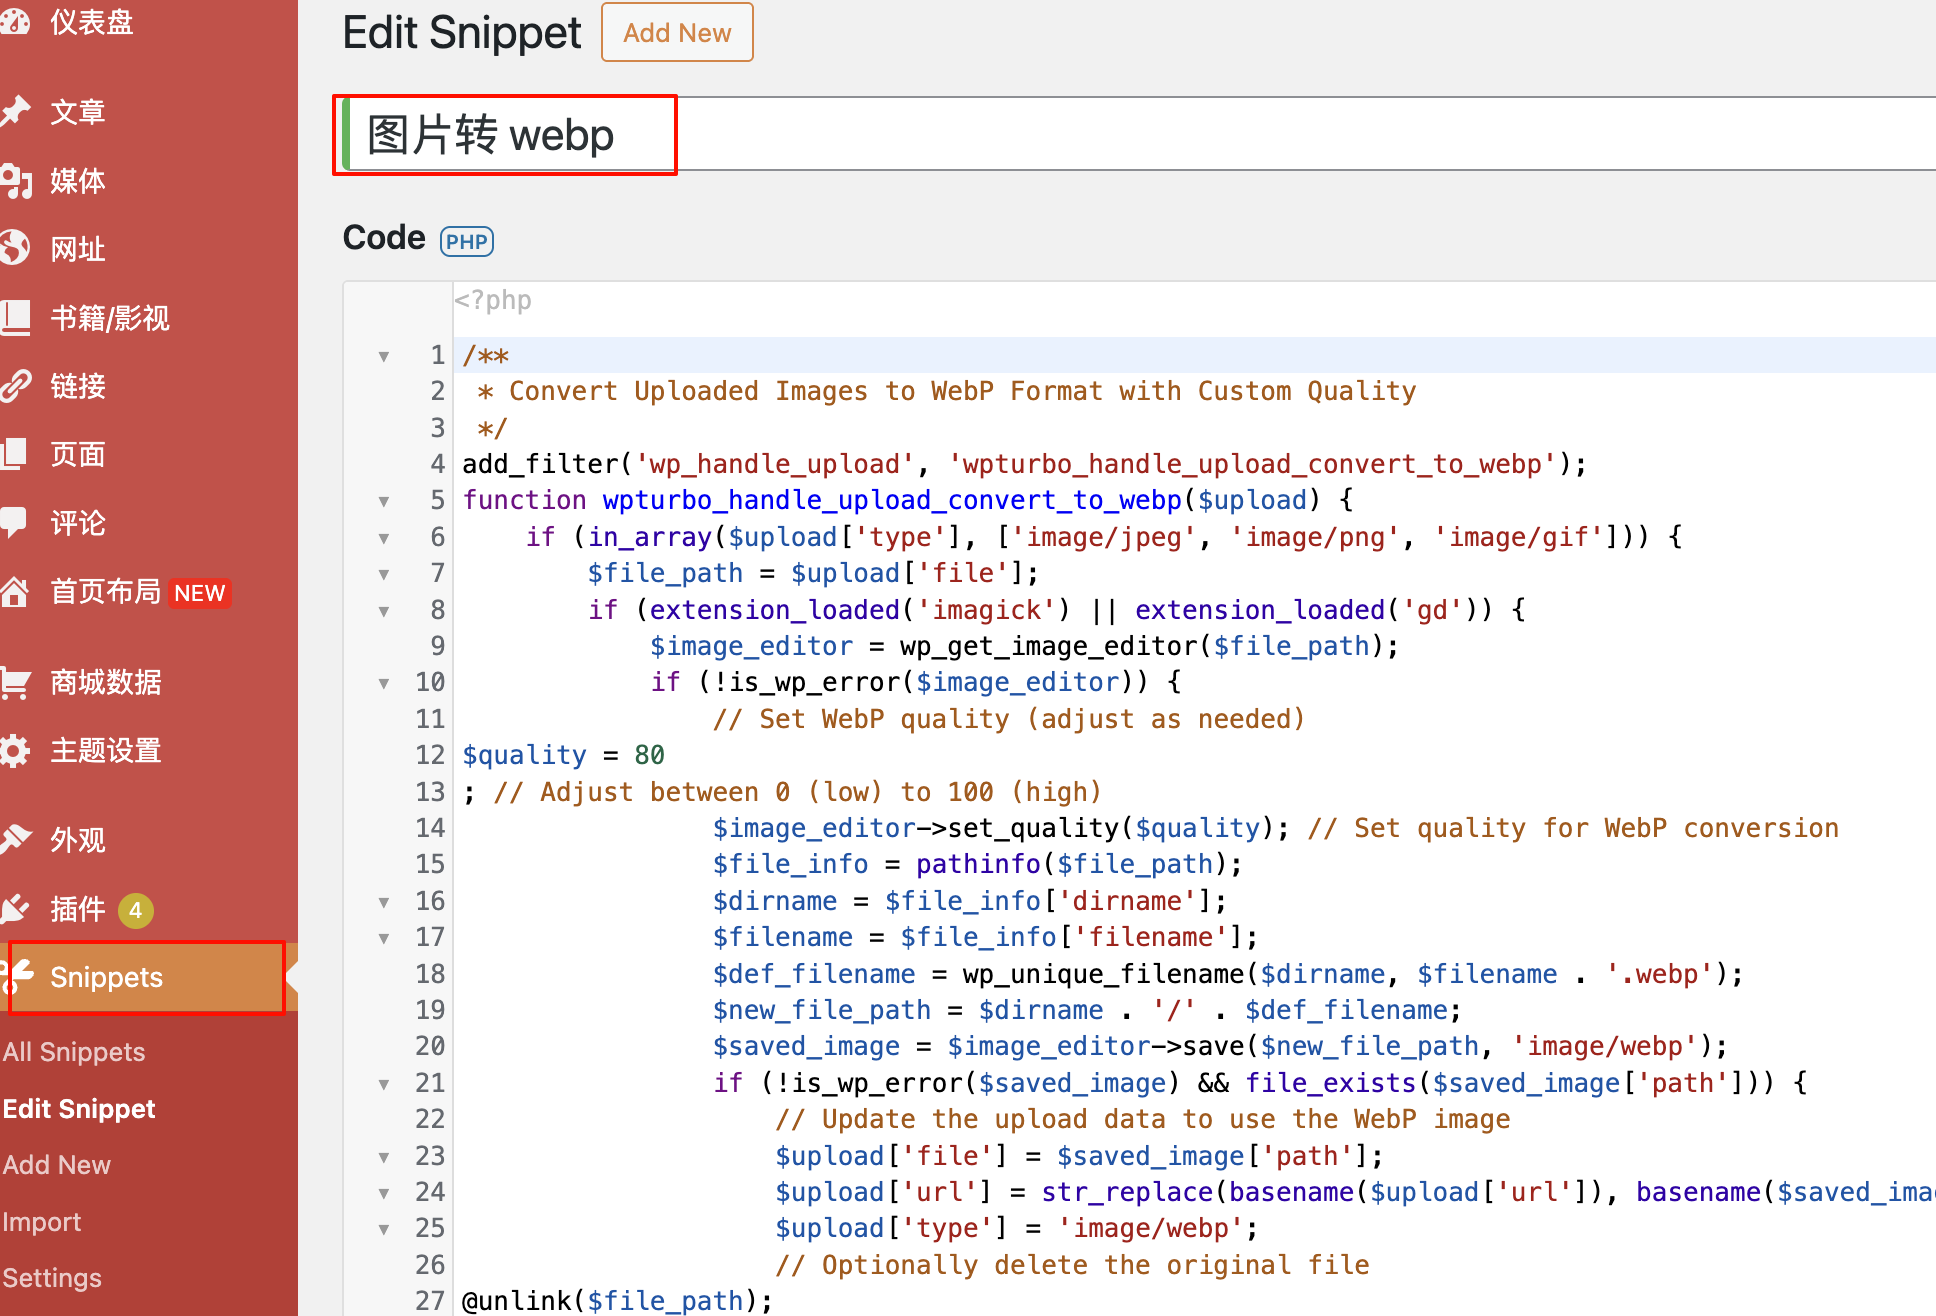Click line number 14 in the gutter

click(430, 828)
